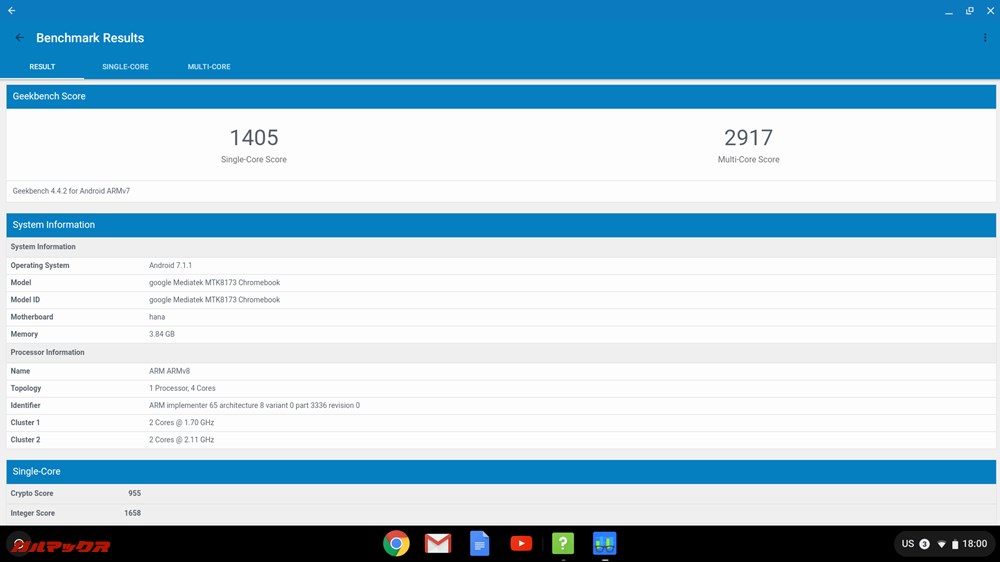Launch YouTube from the shelf

[521, 544]
